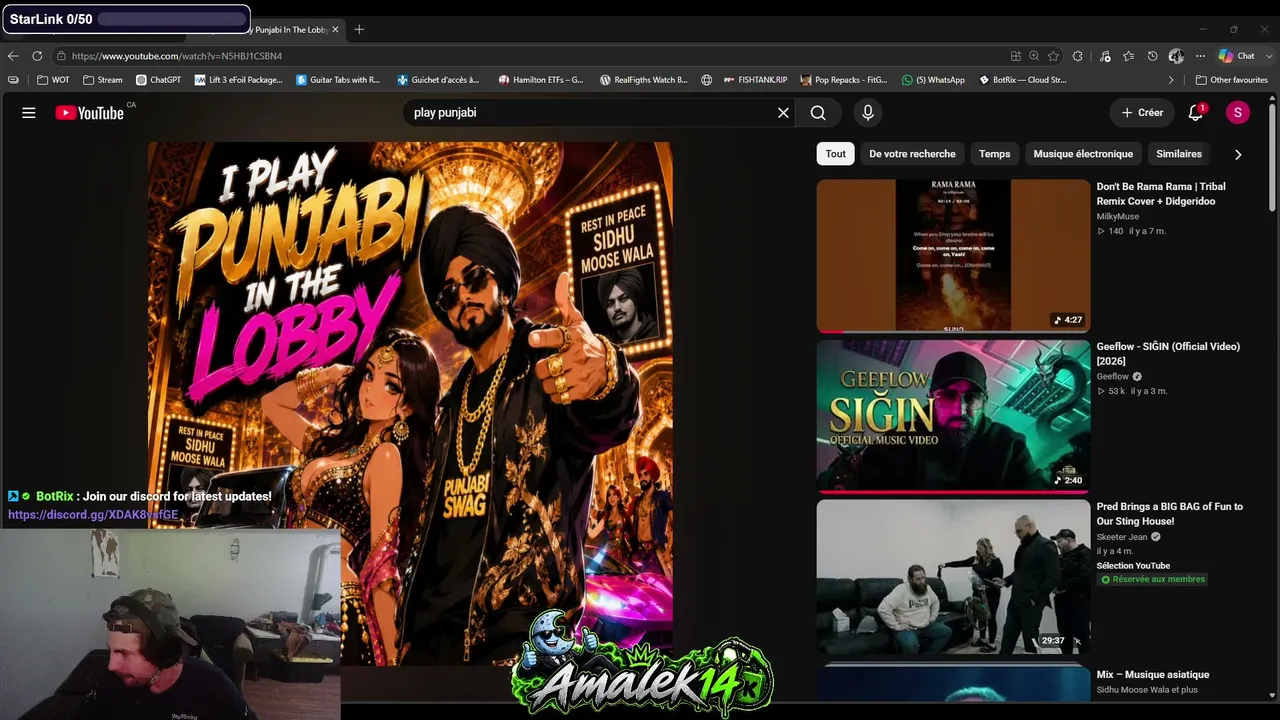Open the browser extensions puzzle icon
1280x720 pixels.
click(1077, 56)
